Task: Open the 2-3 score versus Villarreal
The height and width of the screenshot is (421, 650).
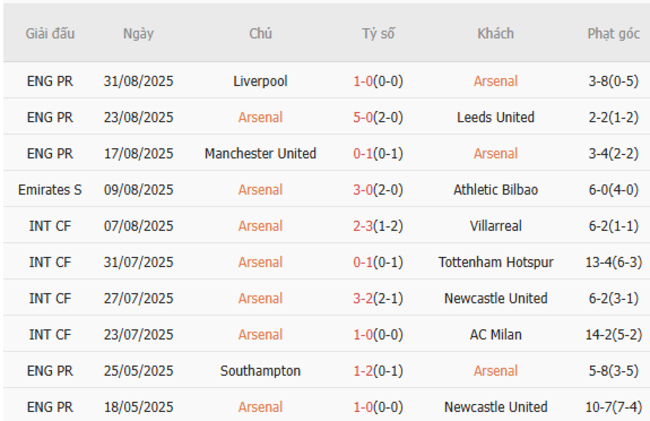Action: tap(377, 226)
